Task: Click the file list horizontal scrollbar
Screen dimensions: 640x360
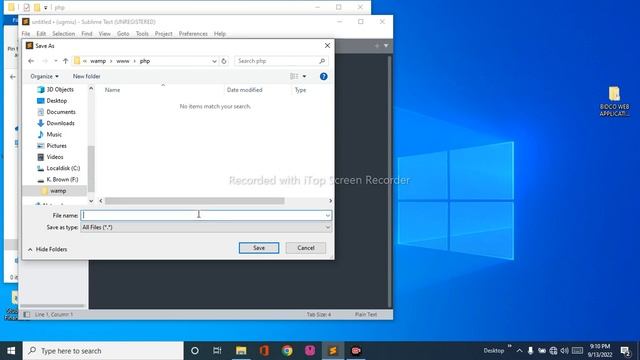Action: (195, 201)
